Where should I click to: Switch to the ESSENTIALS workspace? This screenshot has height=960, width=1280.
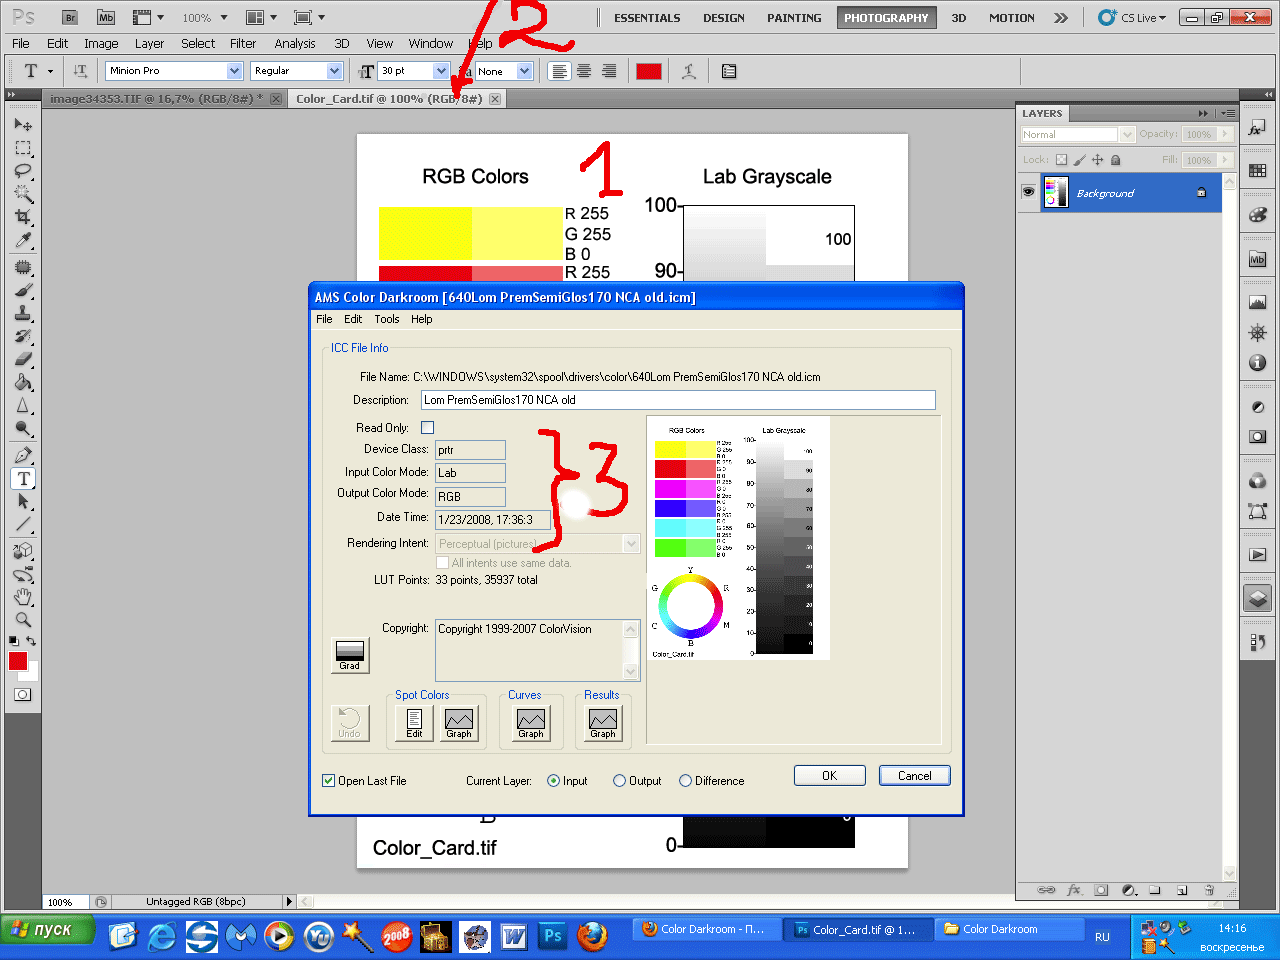[x=647, y=18]
